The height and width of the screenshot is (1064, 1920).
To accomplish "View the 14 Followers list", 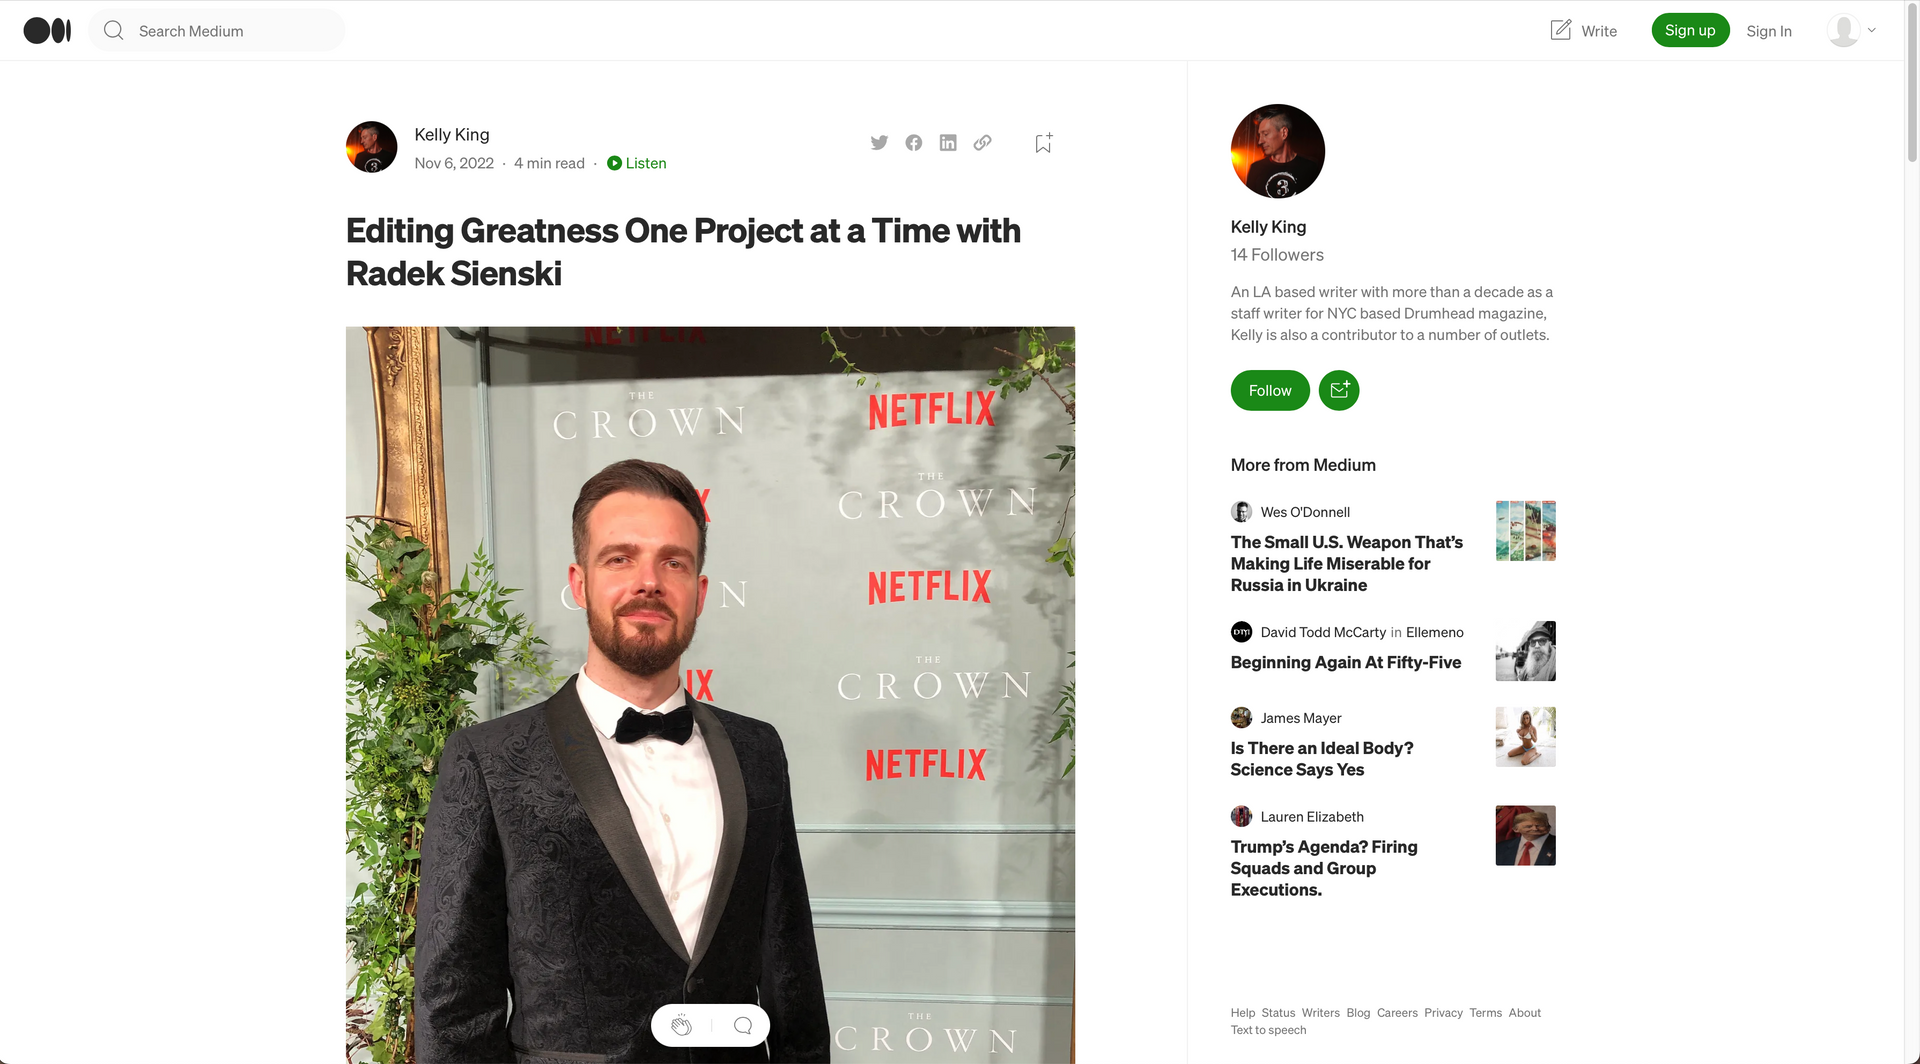I will click(1277, 255).
